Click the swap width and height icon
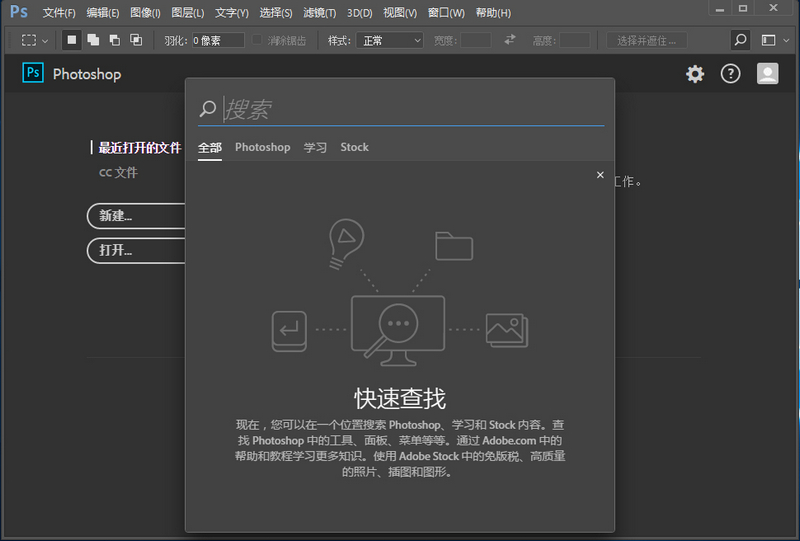The height and width of the screenshot is (541, 800). point(510,40)
